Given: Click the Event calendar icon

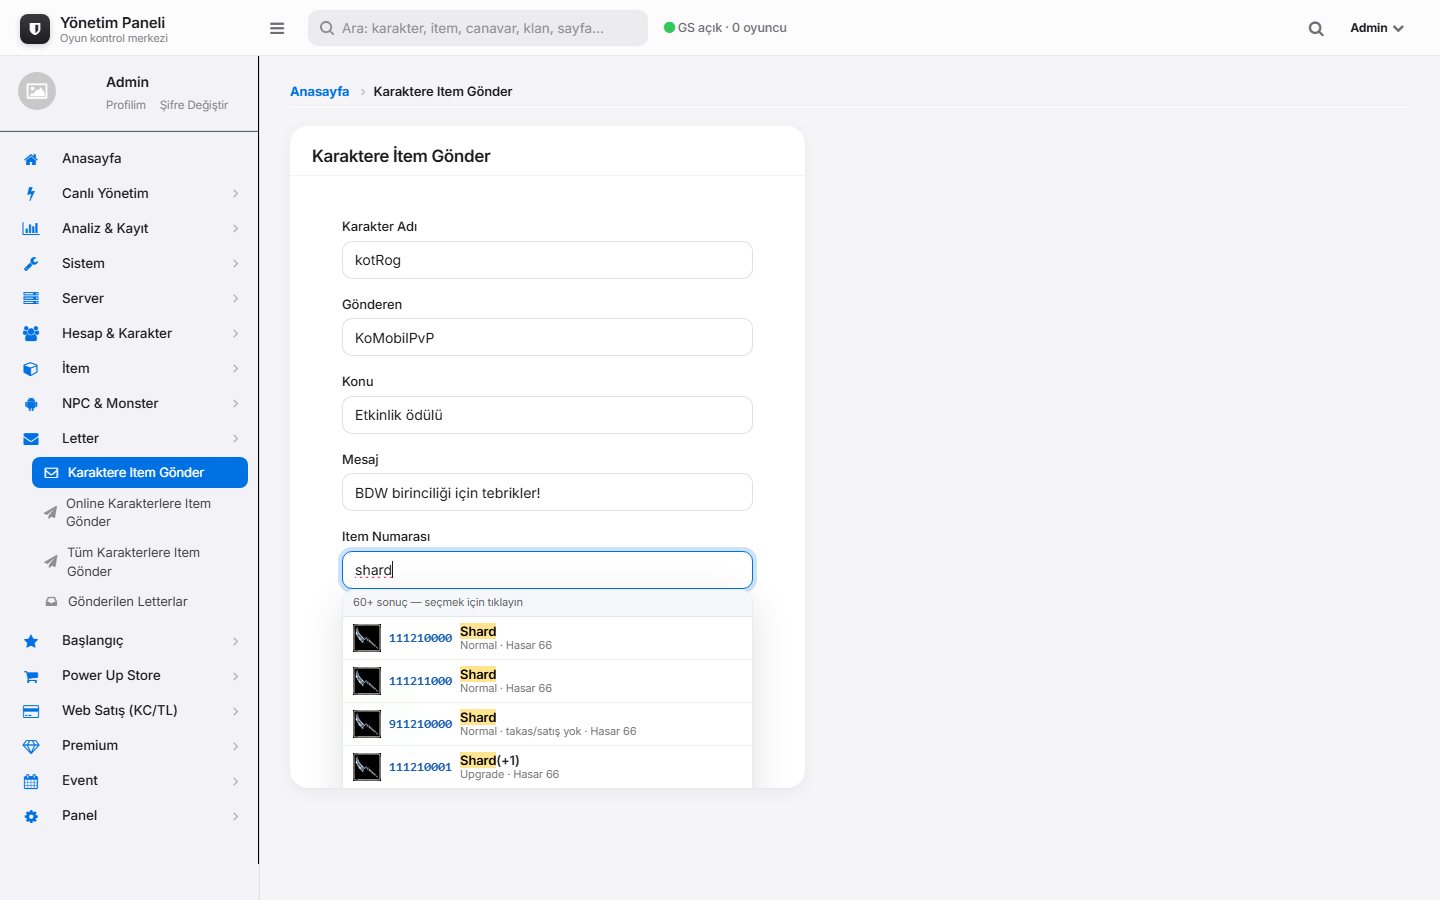Looking at the screenshot, I should (x=31, y=781).
